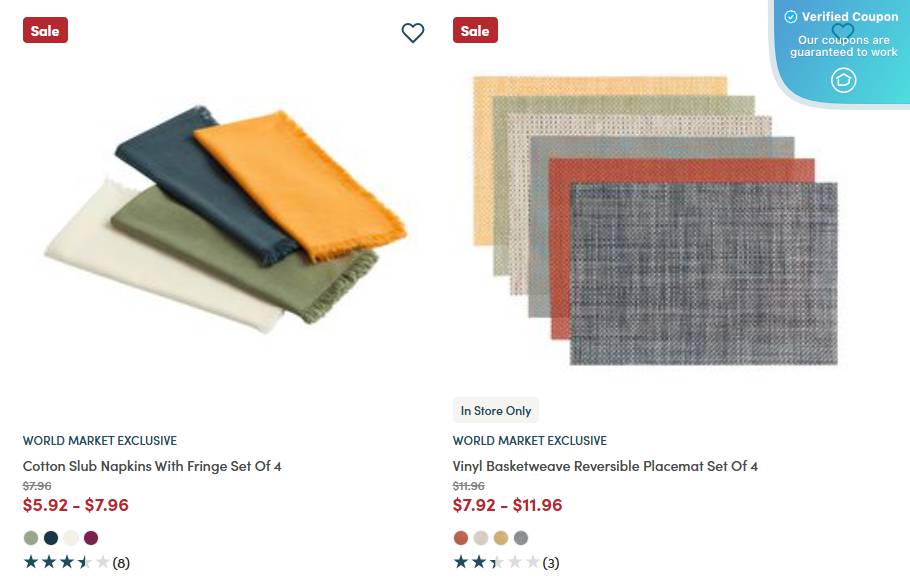Image resolution: width=910 pixels, height=578 pixels.
Task: Click the house icon in coupon badge
Action: pyautogui.click(x=843, y=80)
